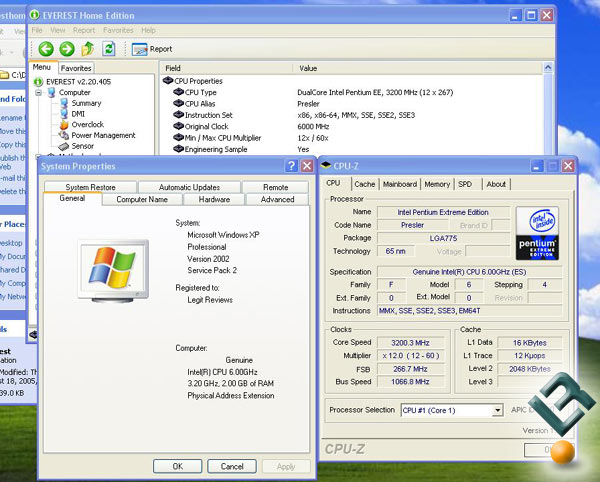Screen dimensions: 600x482
Task: Open Sensor item in EVEREST tree
Action: pos(82,146)
